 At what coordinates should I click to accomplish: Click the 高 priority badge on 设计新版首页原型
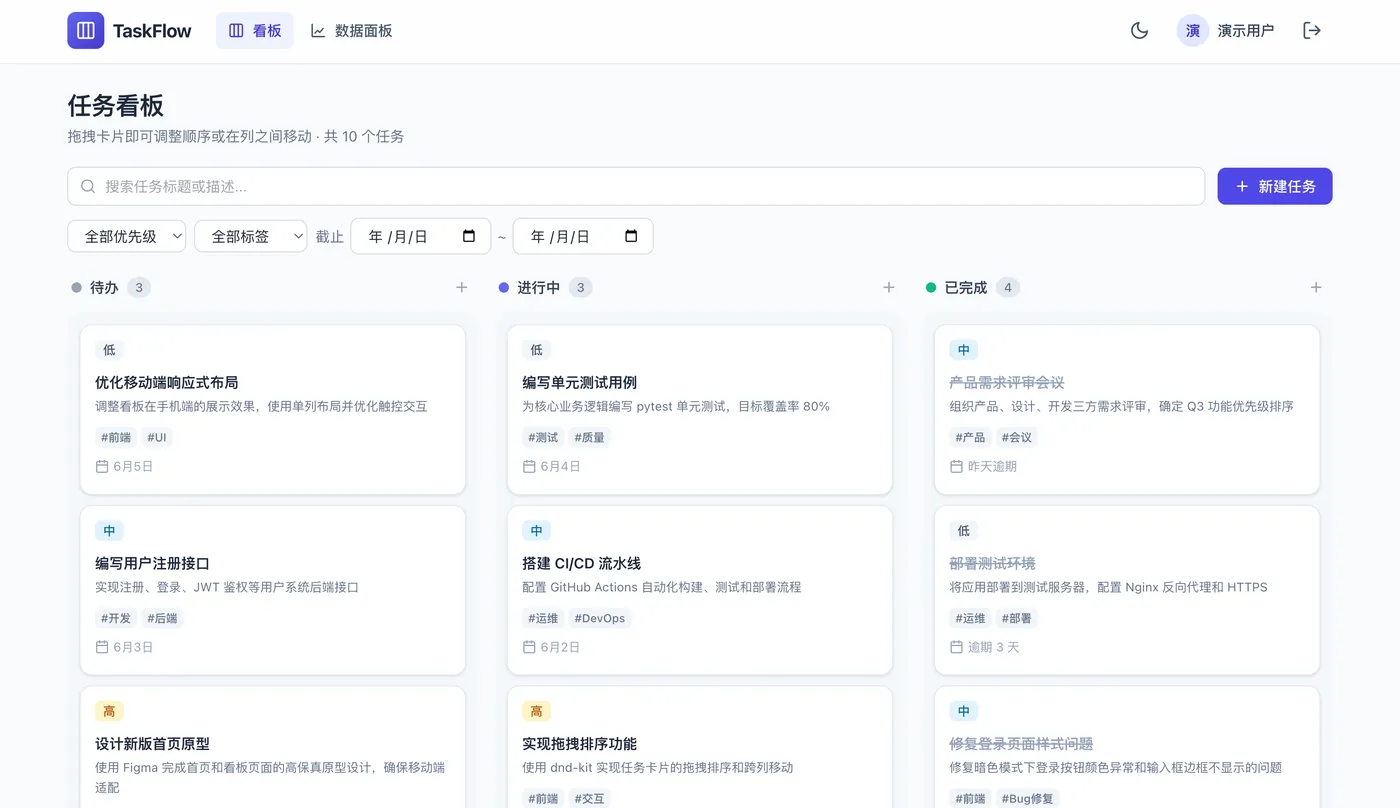[109, 711]
